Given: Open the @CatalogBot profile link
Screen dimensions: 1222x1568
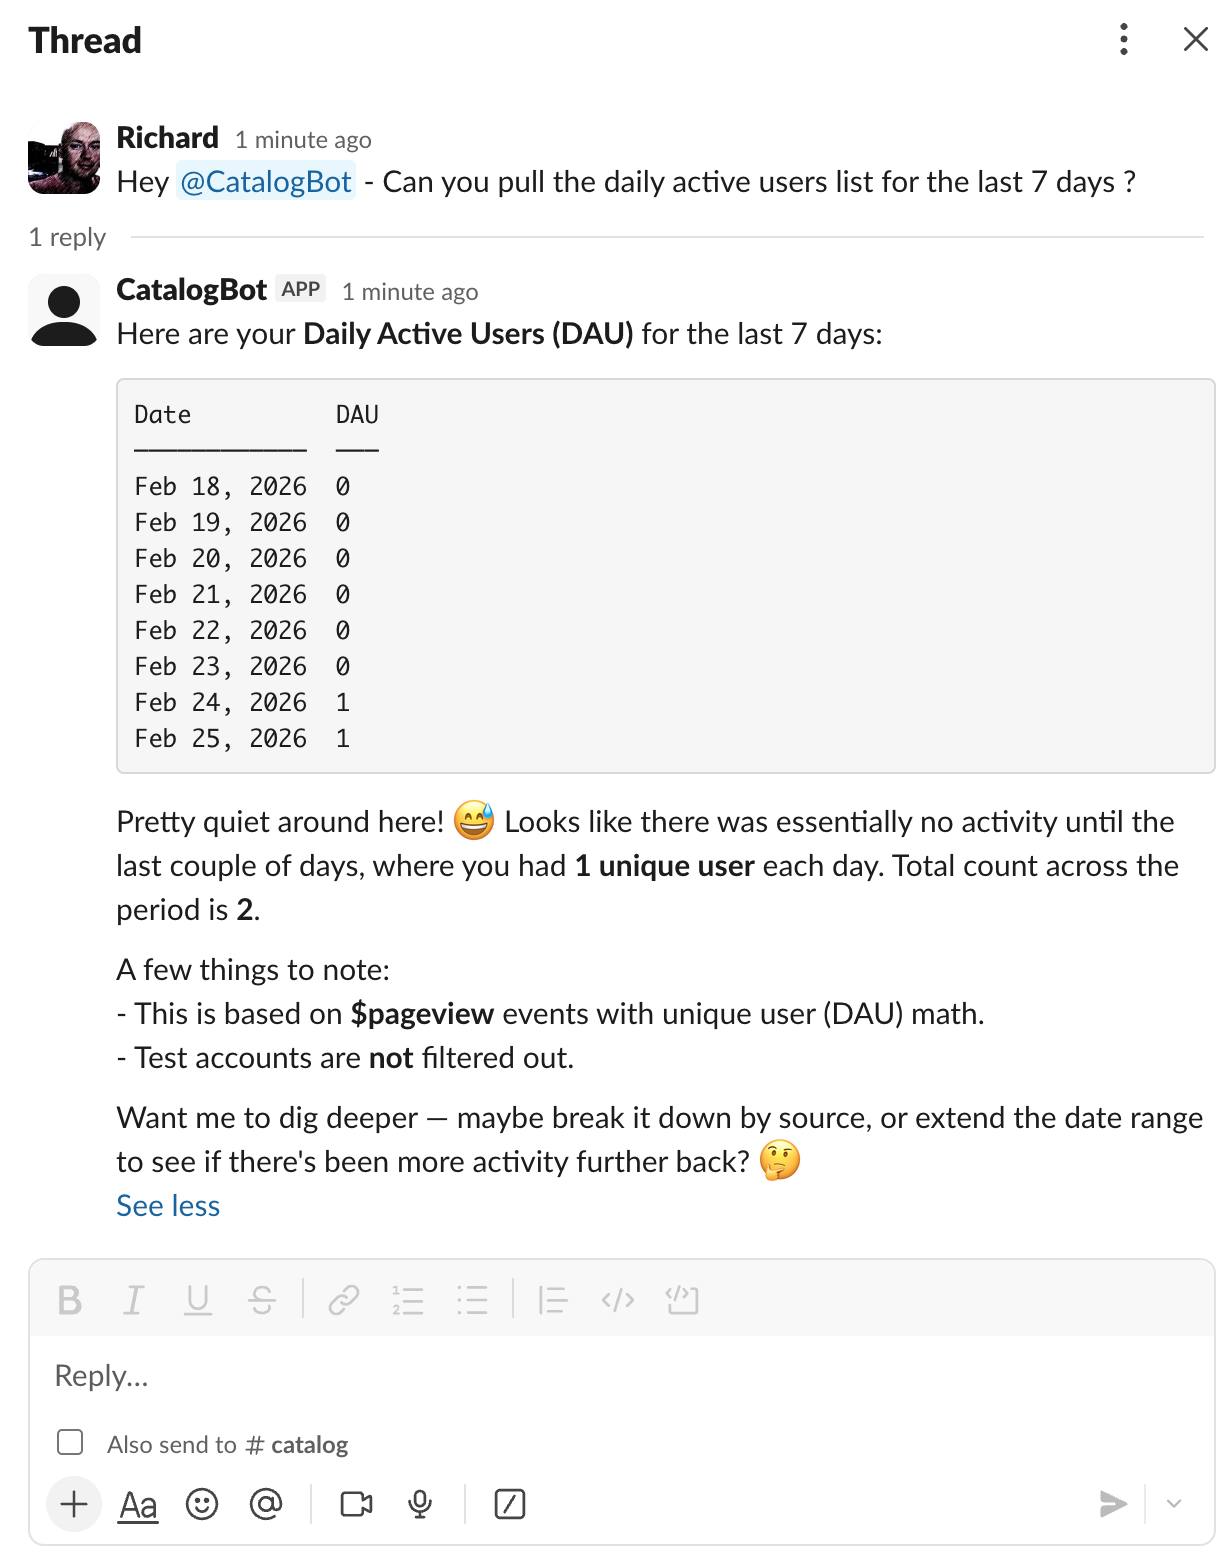Looking at the screenshot, I should [264, 182].
